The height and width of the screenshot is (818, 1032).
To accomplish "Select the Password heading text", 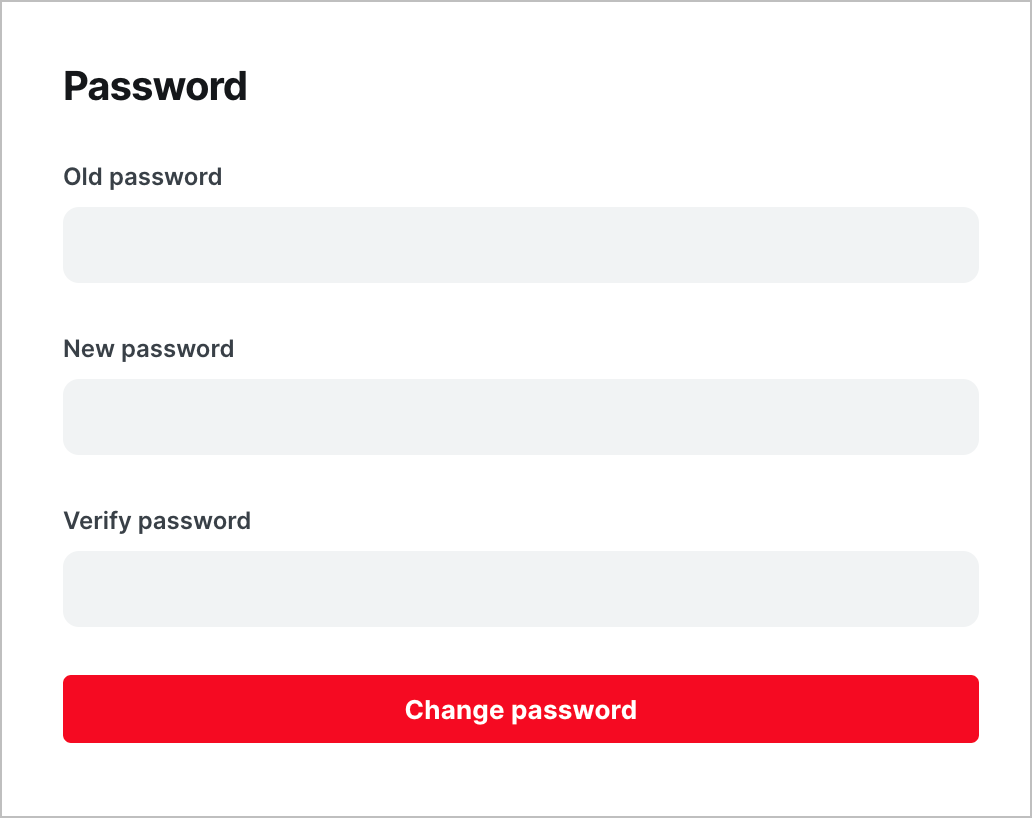I will pos(155,86).
